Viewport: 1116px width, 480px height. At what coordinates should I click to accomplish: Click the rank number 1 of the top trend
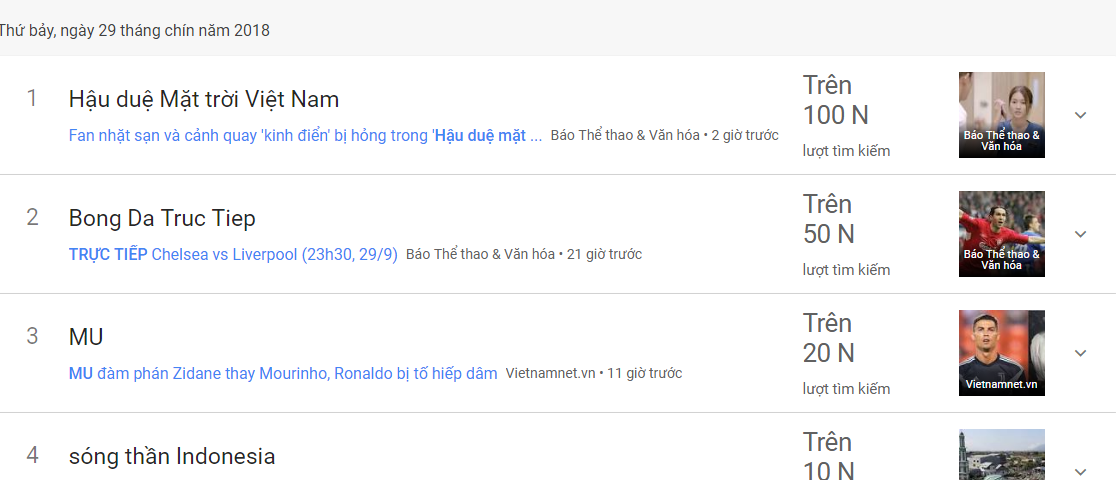(x=32, y=98)
